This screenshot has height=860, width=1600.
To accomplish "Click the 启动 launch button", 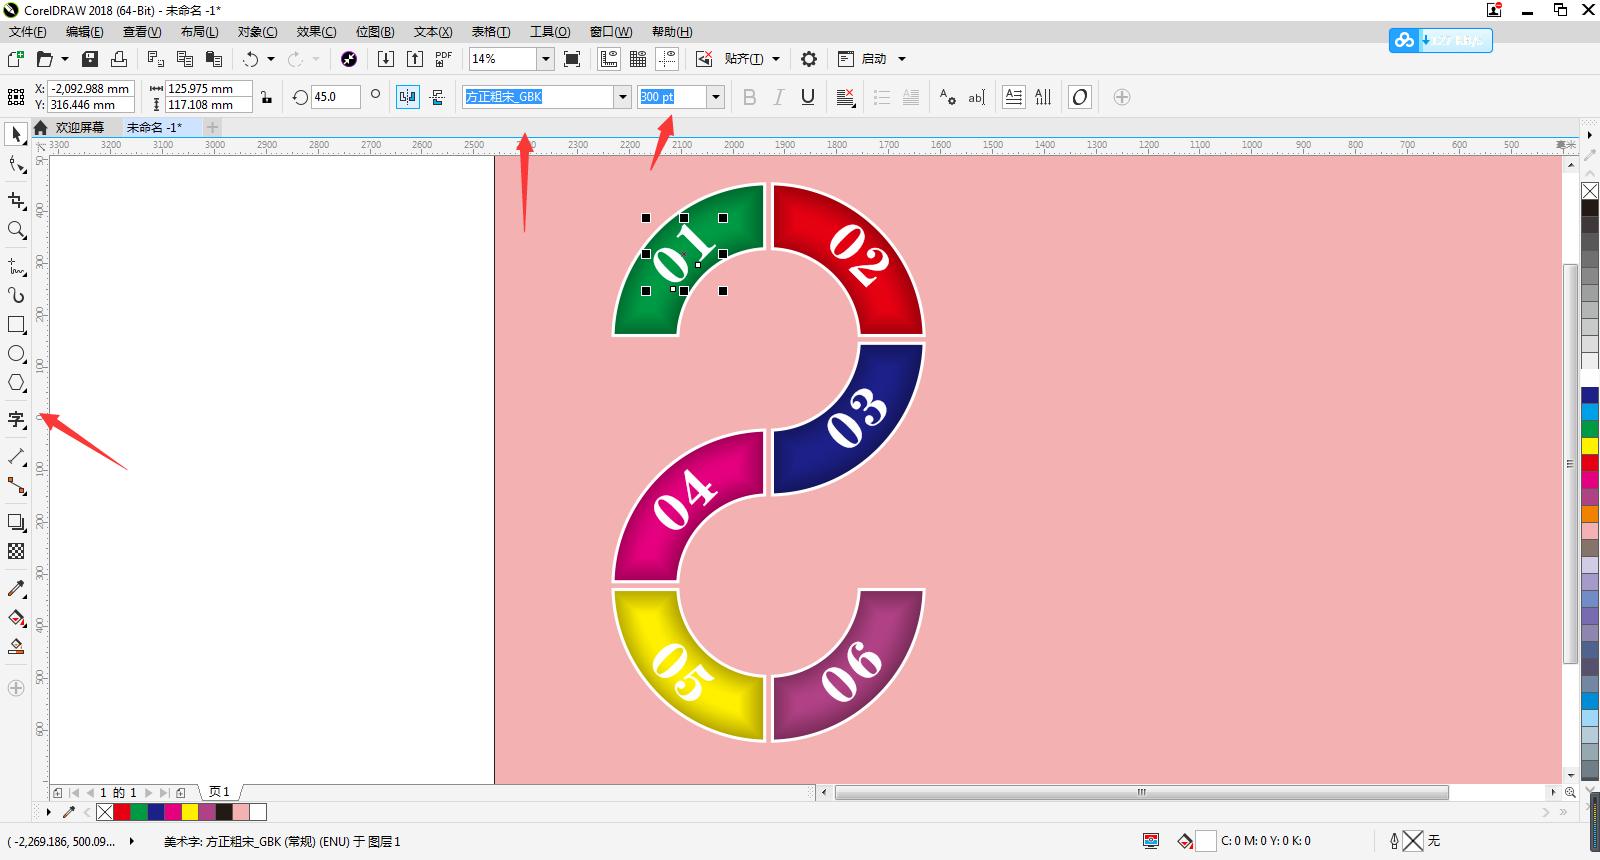I will point(874,59).
